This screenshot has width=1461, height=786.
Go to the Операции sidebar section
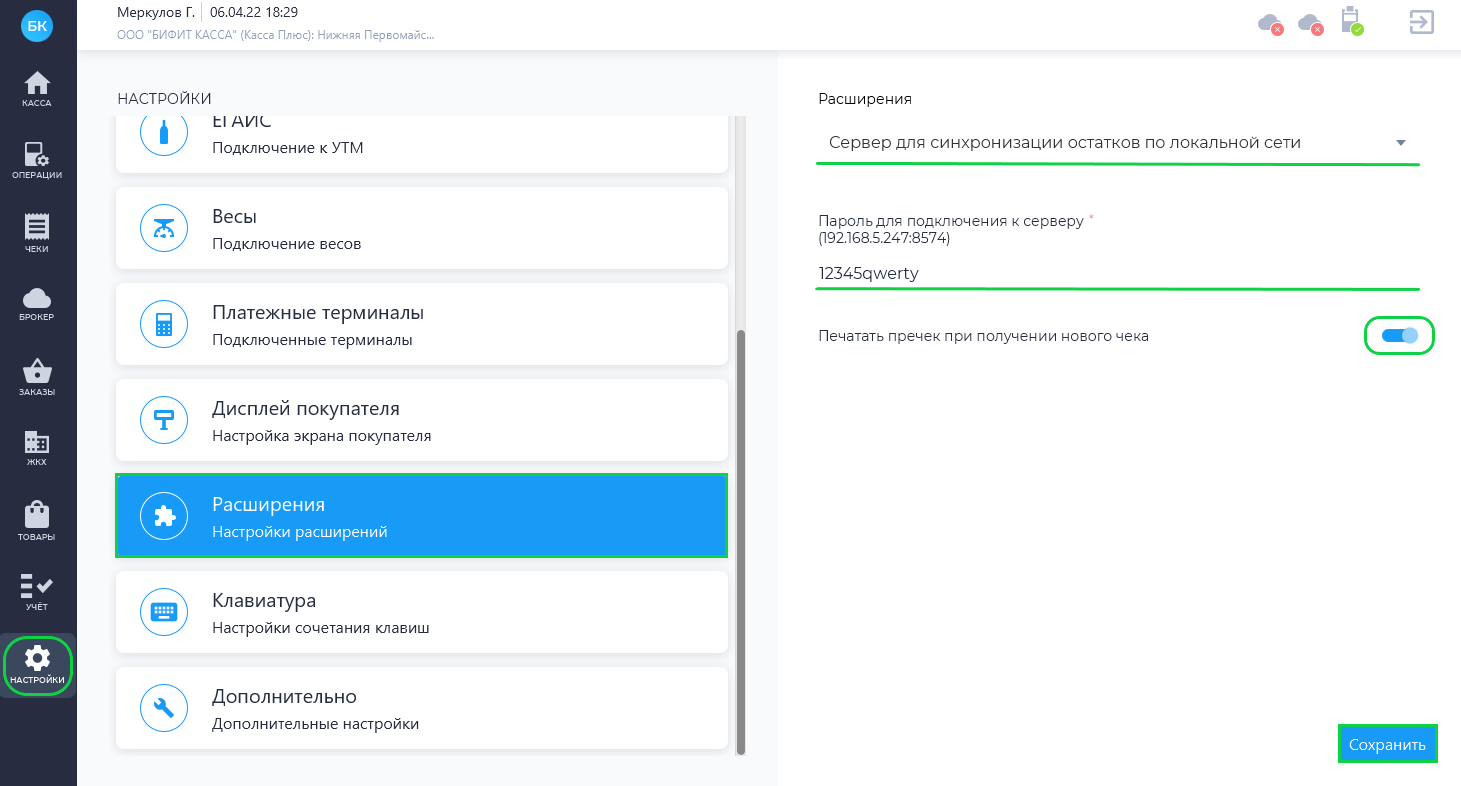(37, 161)
